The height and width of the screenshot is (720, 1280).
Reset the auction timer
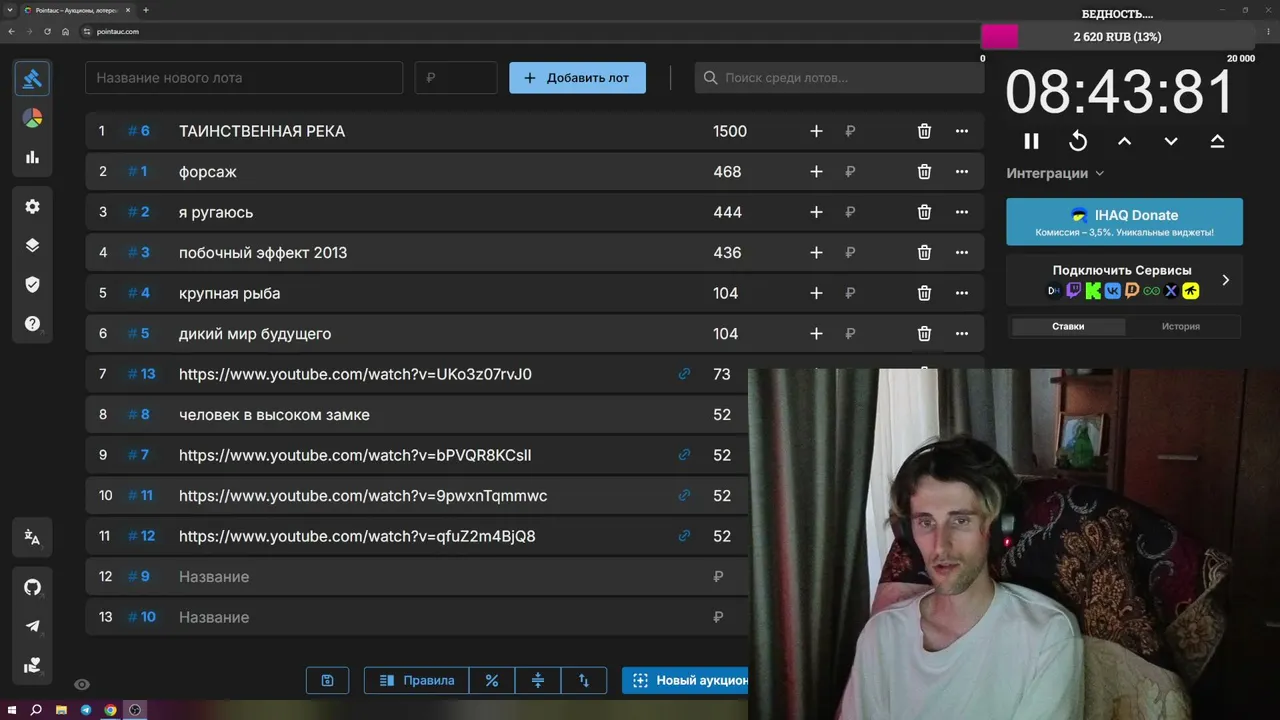click(x=1078, y=141)
